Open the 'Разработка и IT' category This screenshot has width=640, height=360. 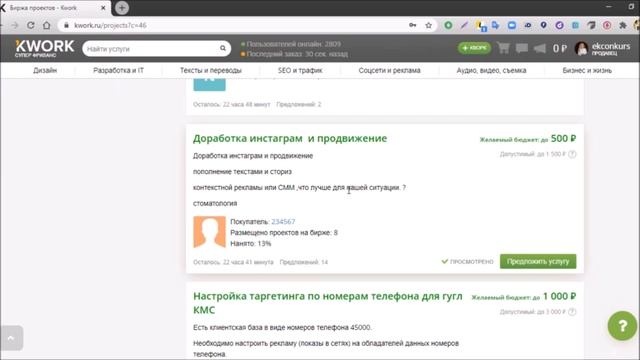coord(118,70)
